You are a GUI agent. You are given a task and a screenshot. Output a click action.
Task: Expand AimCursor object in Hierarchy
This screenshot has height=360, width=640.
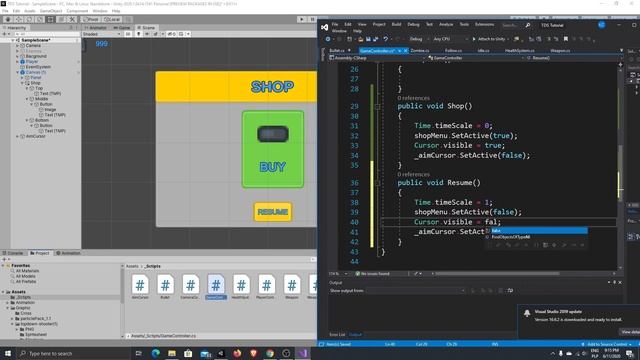pyautogui.click(x=18, y=136)
